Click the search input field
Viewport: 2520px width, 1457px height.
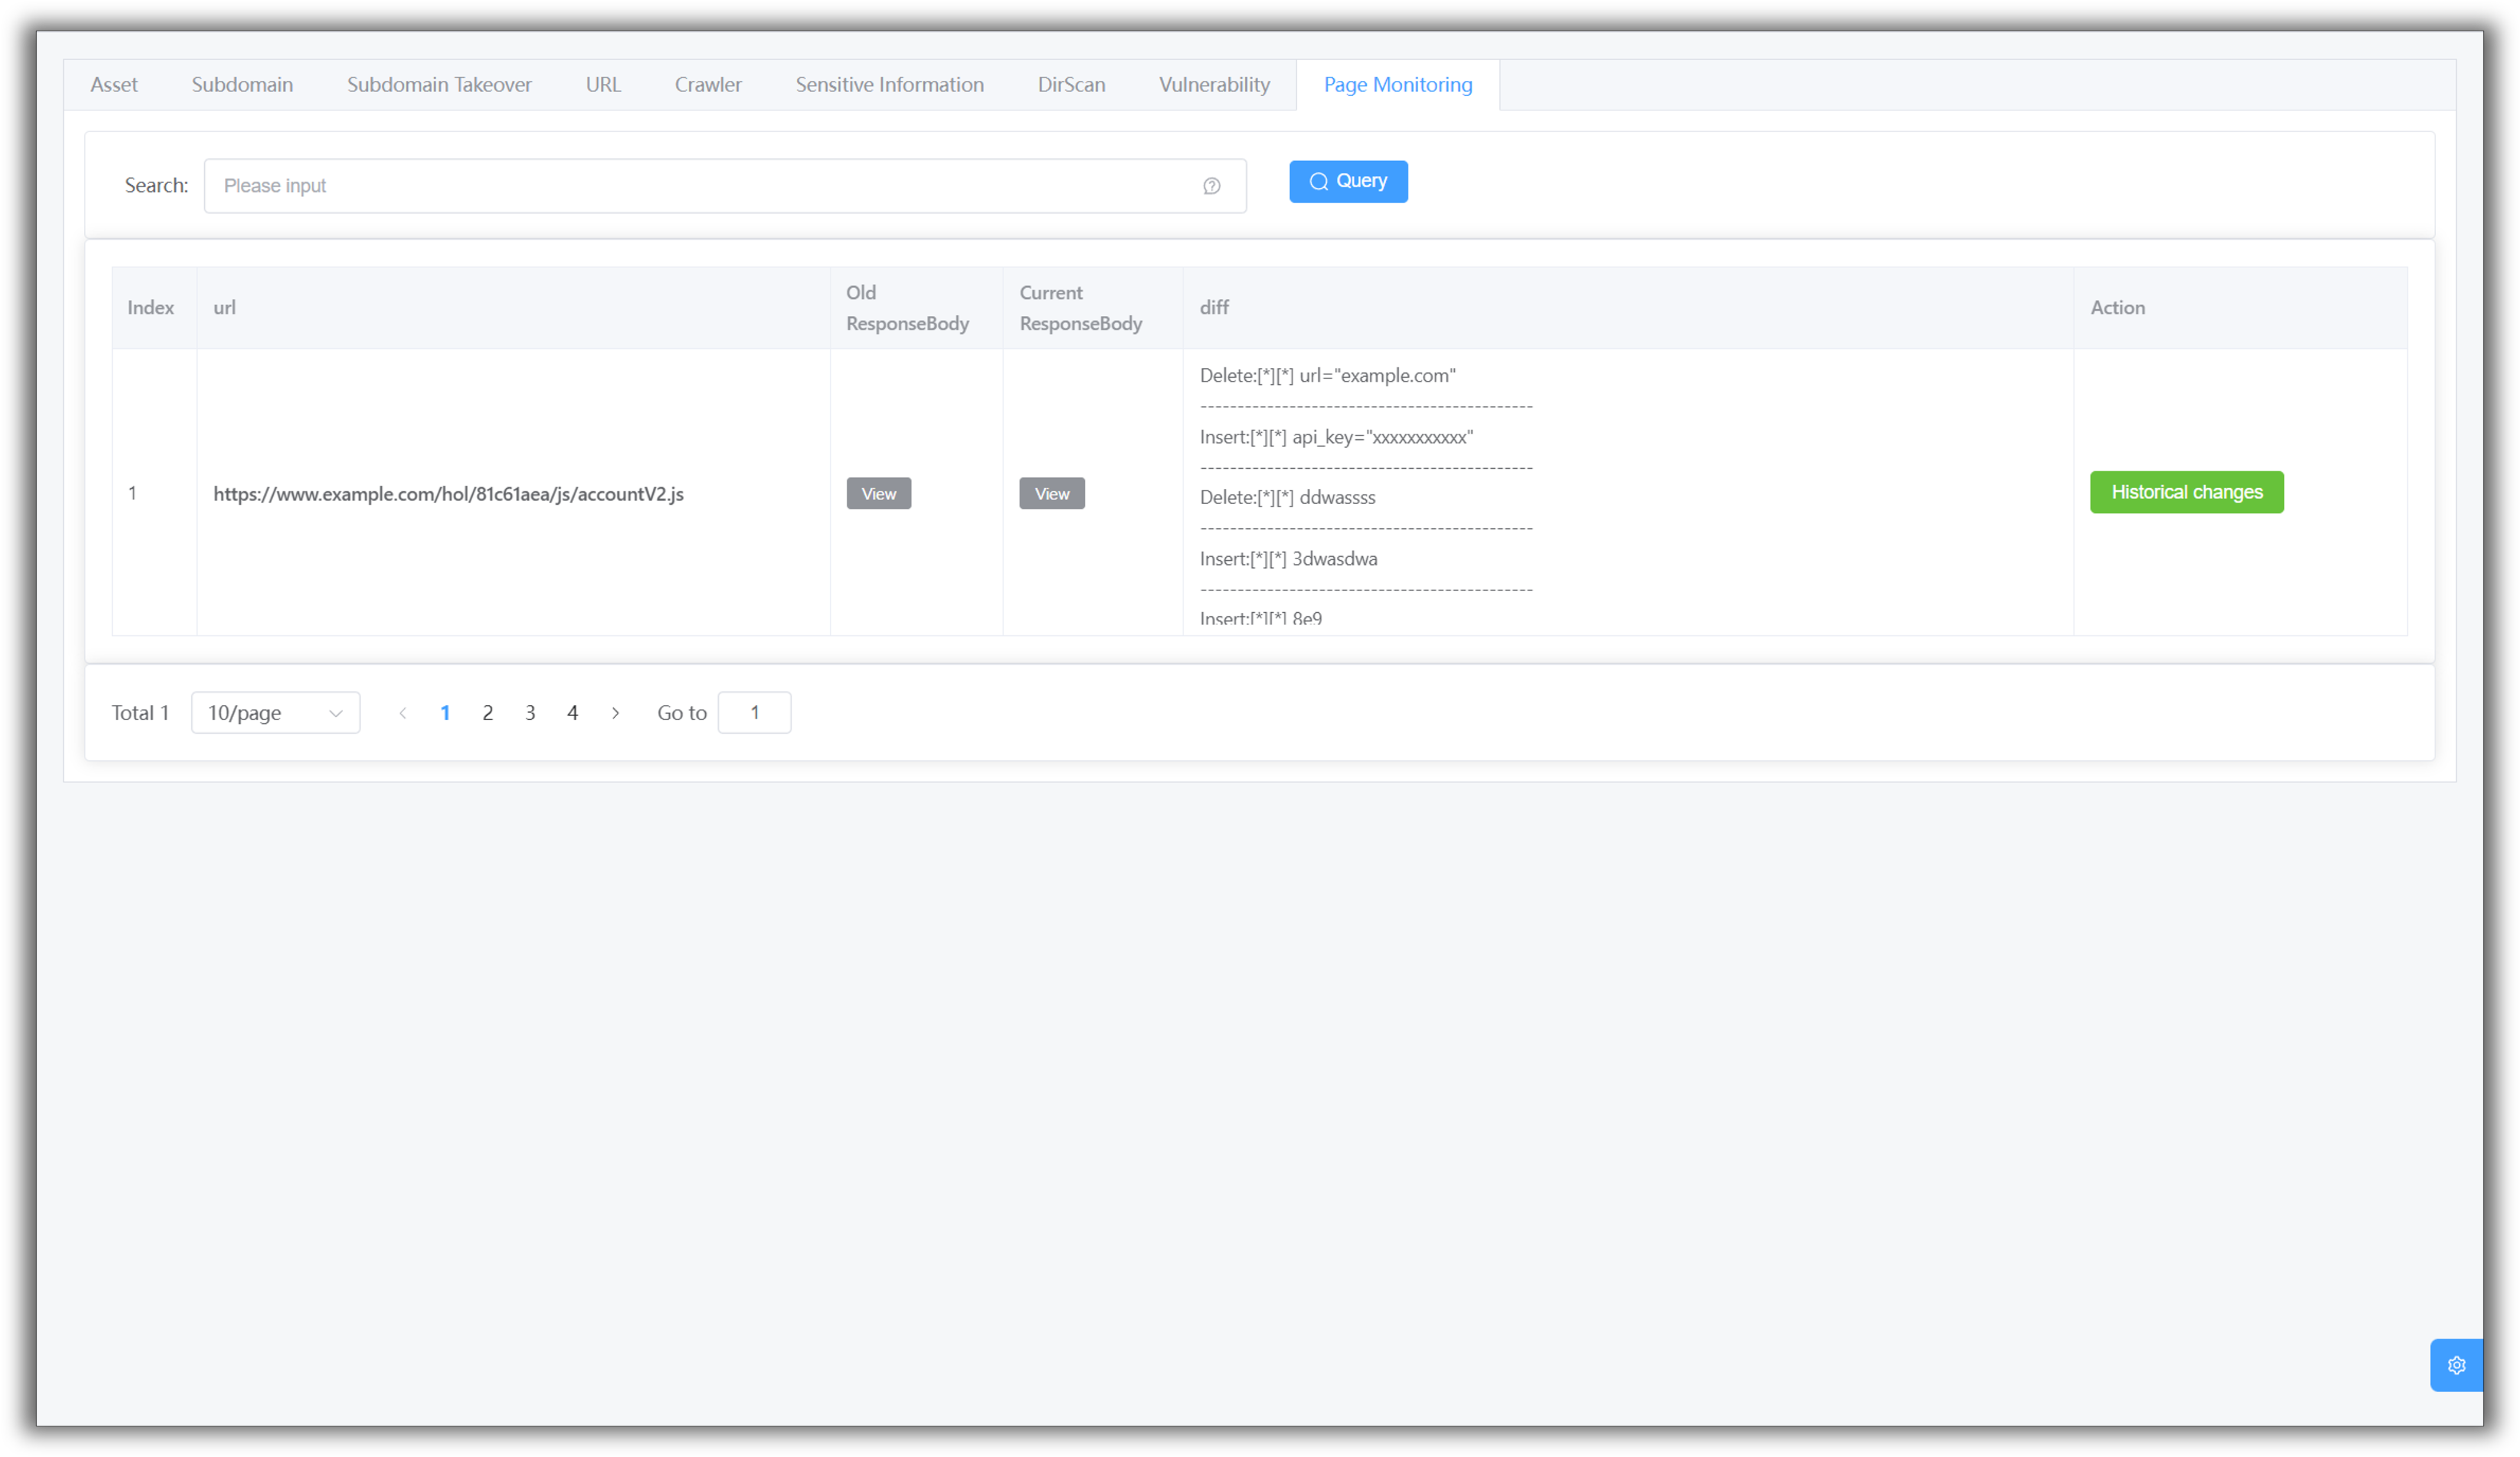pos(700,186)
